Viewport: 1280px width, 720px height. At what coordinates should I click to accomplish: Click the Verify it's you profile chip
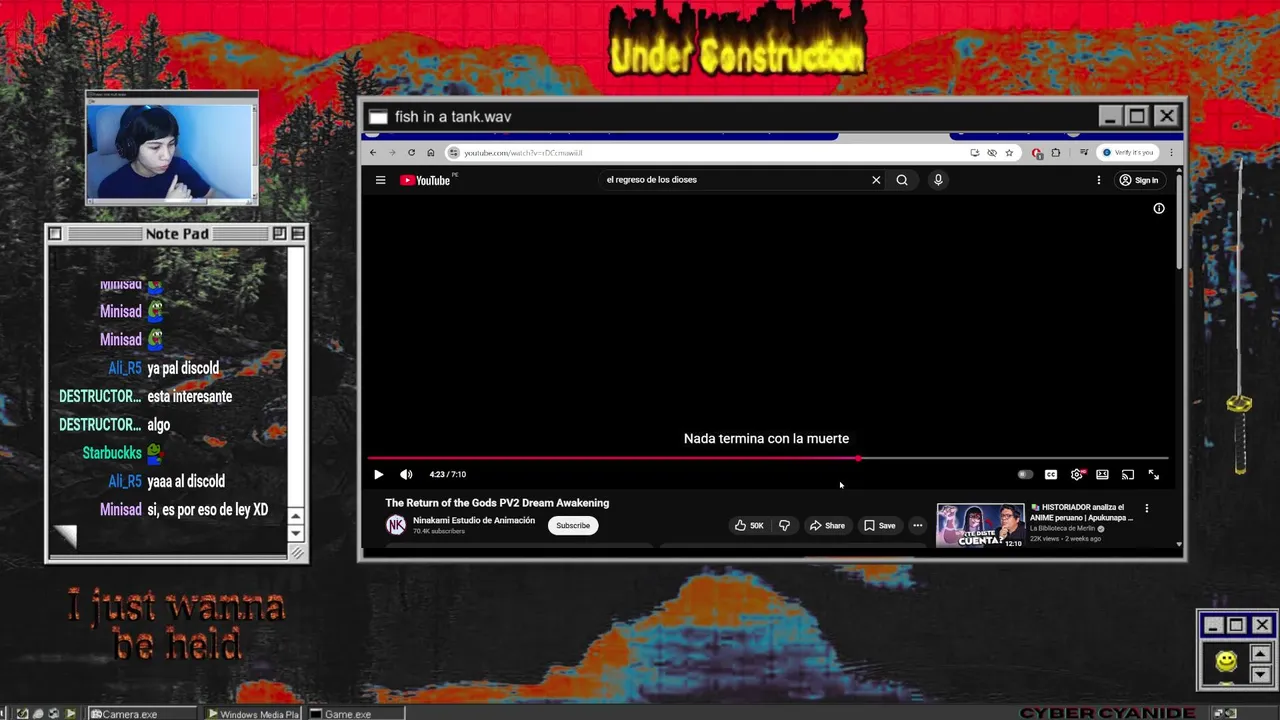pos(1128,153)
